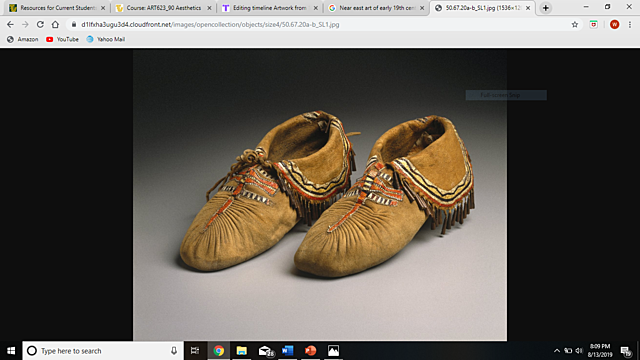Image resolution: width=640 pixels, height=360 pixels.
Task: Open File Explorer from the taskbar
Action: [x=242, y=351]
